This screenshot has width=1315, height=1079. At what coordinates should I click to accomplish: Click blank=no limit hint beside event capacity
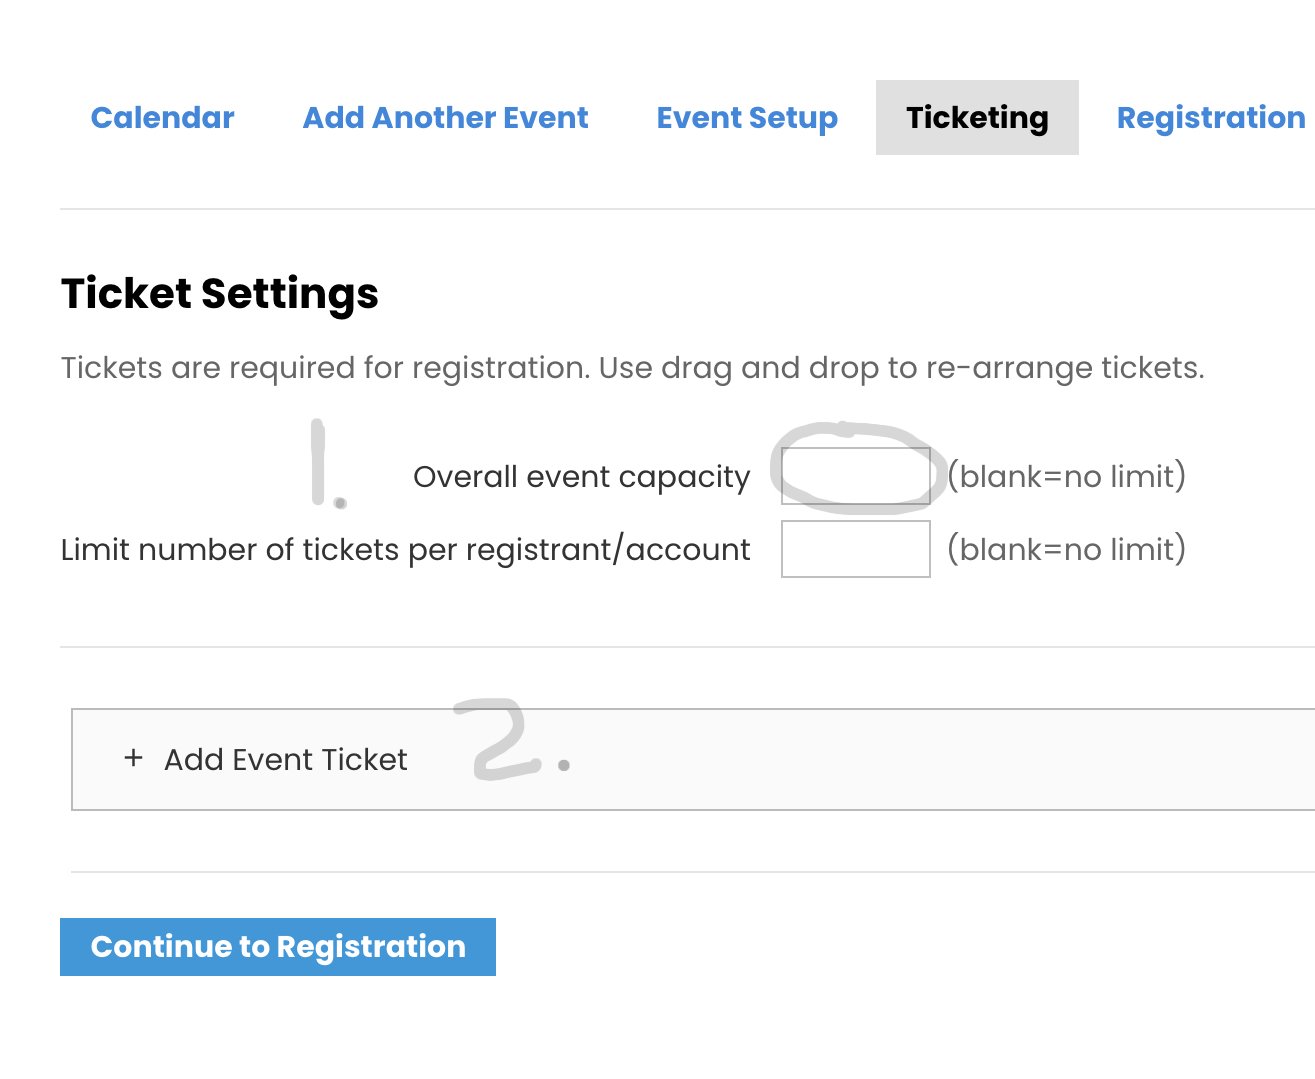click(1066, 476)
